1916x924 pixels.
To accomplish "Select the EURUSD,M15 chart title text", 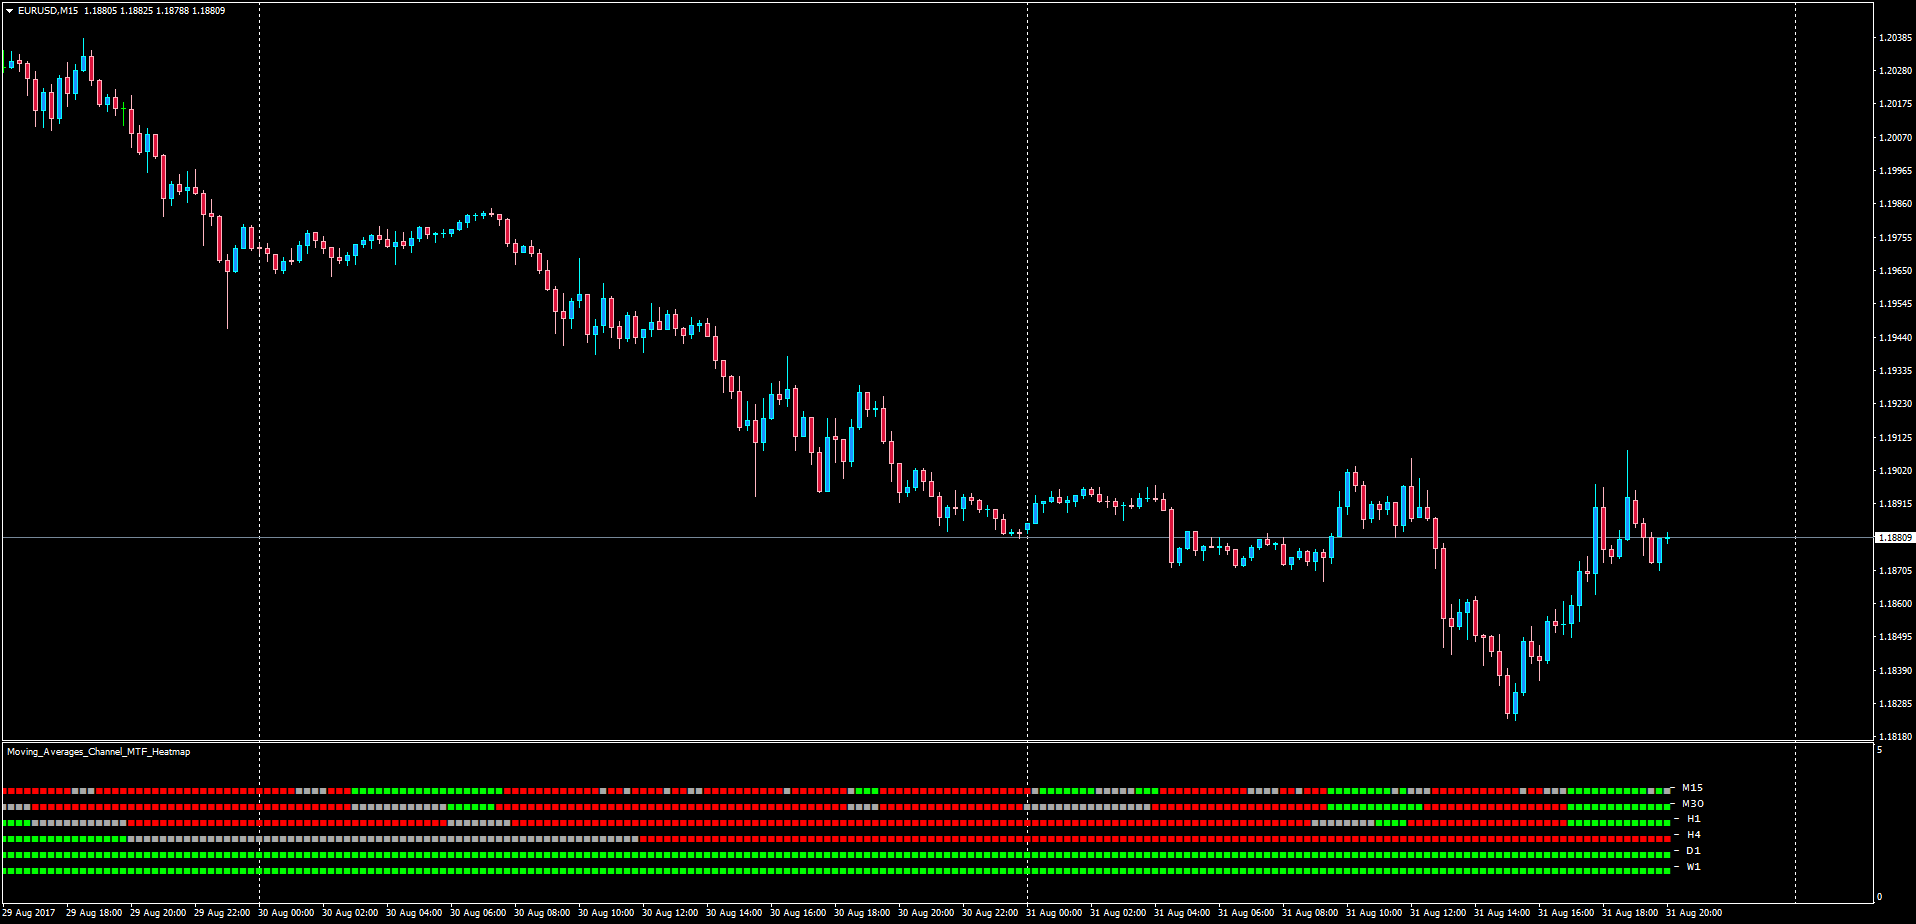I will 48,11.
